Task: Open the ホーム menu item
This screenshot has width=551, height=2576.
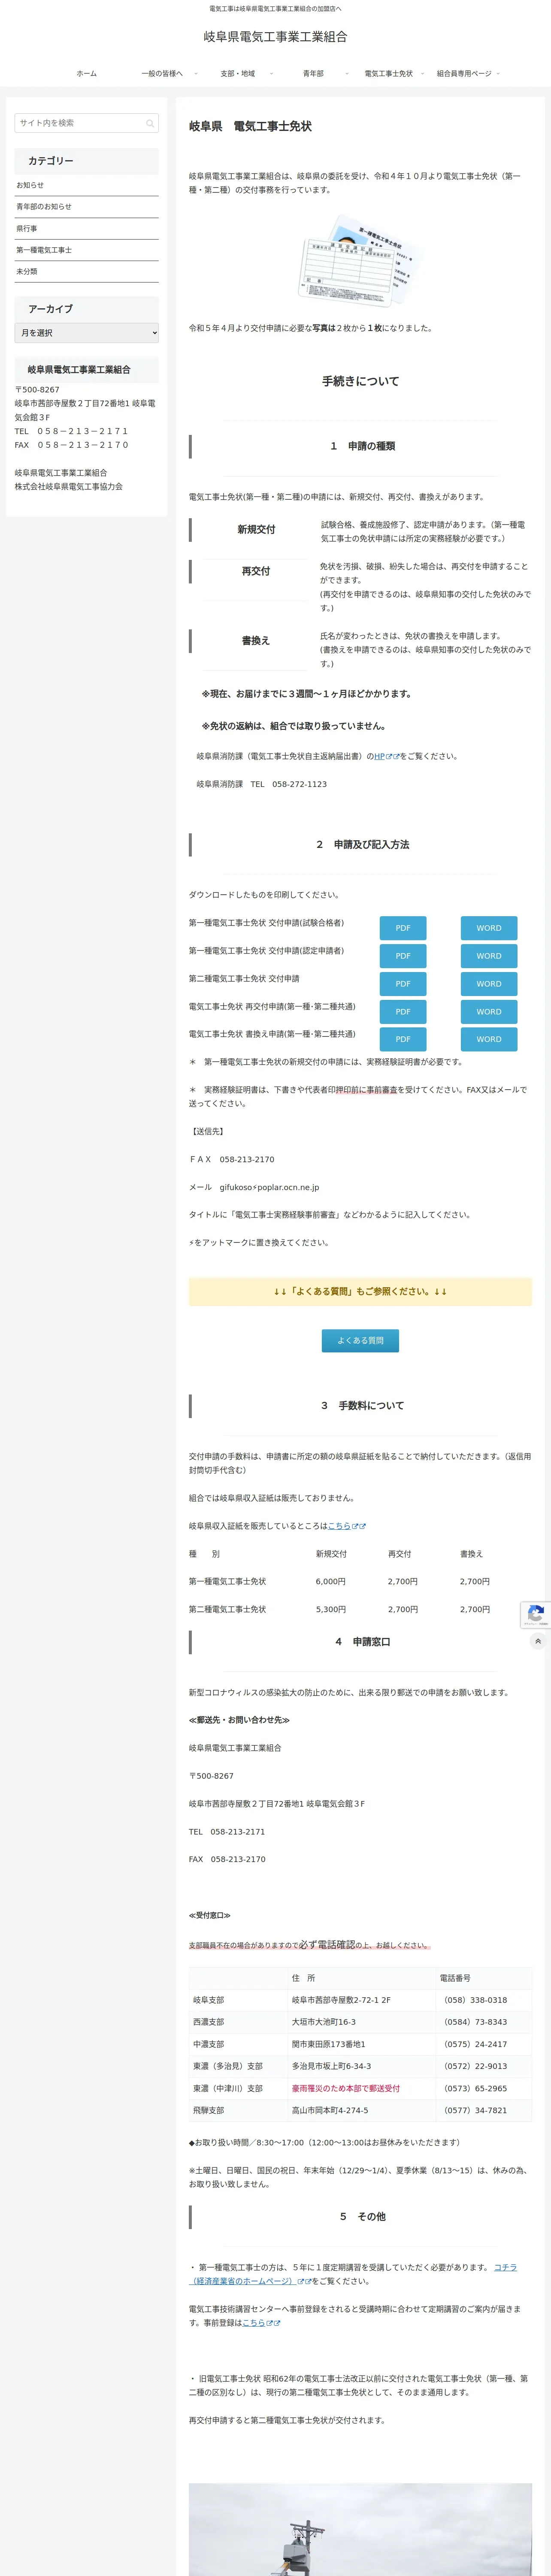Action: pyautogui.click(x=87, y=73)
